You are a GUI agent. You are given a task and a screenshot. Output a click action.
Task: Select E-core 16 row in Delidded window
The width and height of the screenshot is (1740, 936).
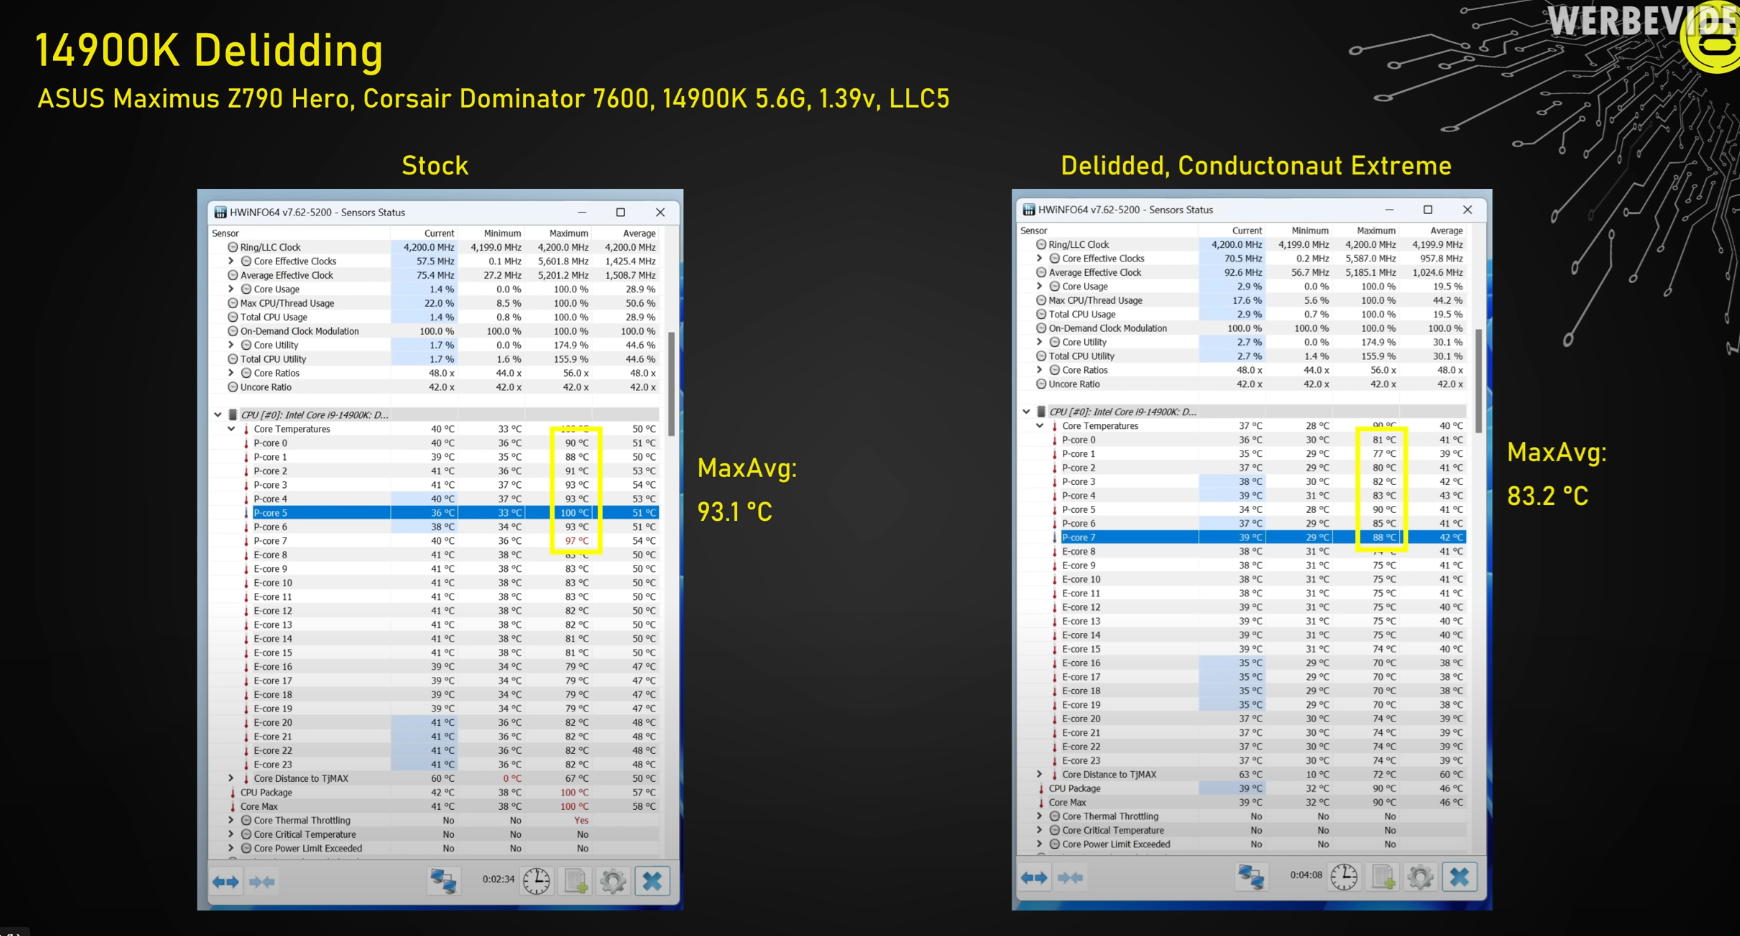[x=1242, y=663]
